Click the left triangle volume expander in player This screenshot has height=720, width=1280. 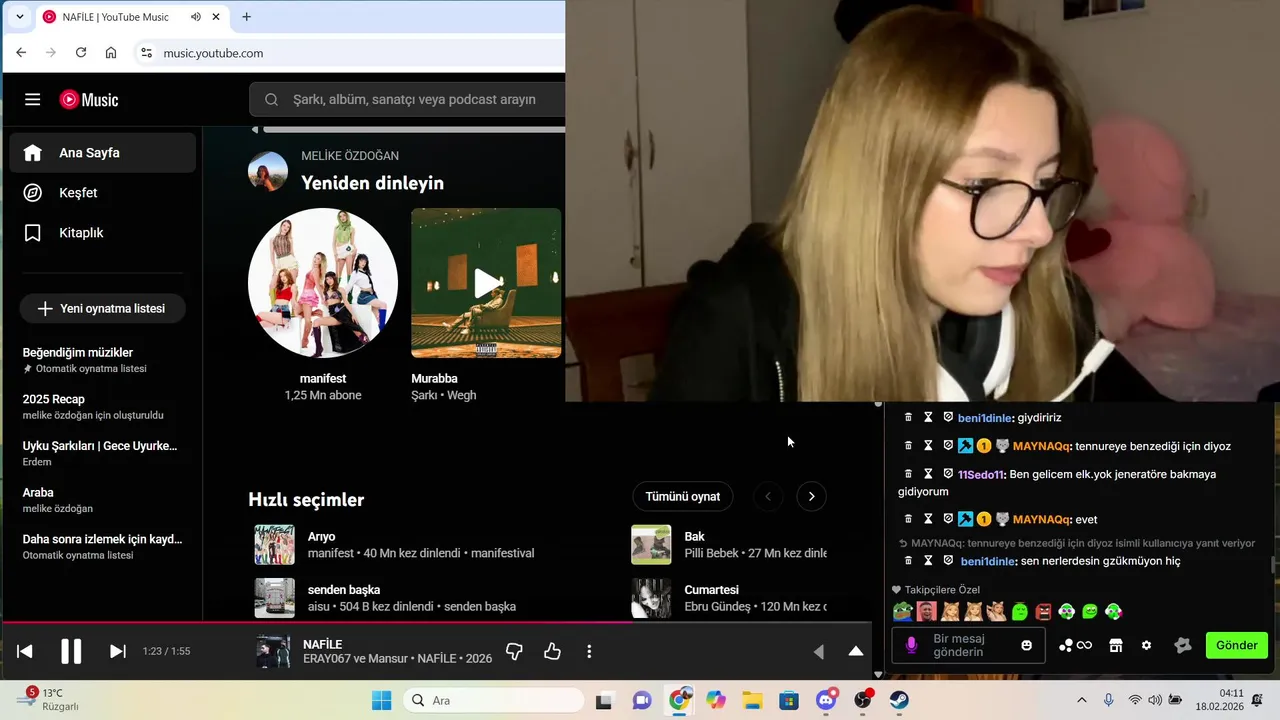tap(819, 651)
